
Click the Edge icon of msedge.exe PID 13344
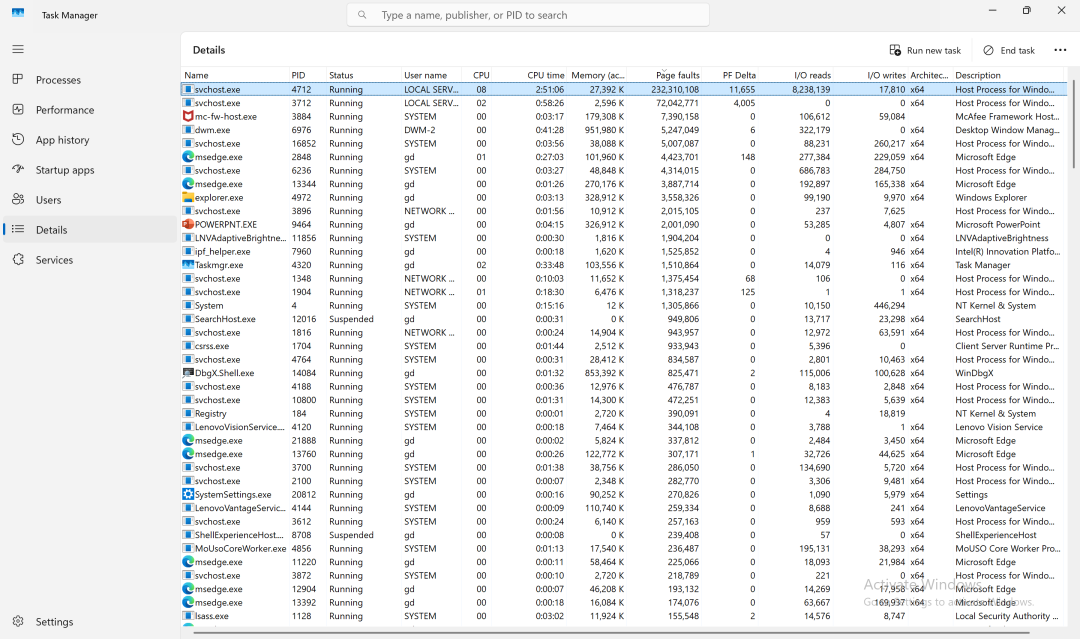tap(188, 184)
